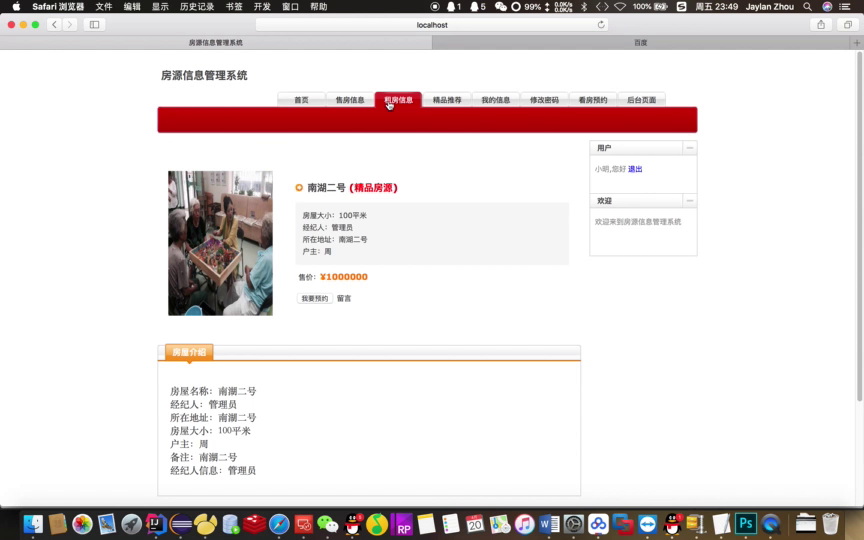Open the Safari浏览器 application menu
The height and width of the screenshot is (540, 864).
pos(58,7)
